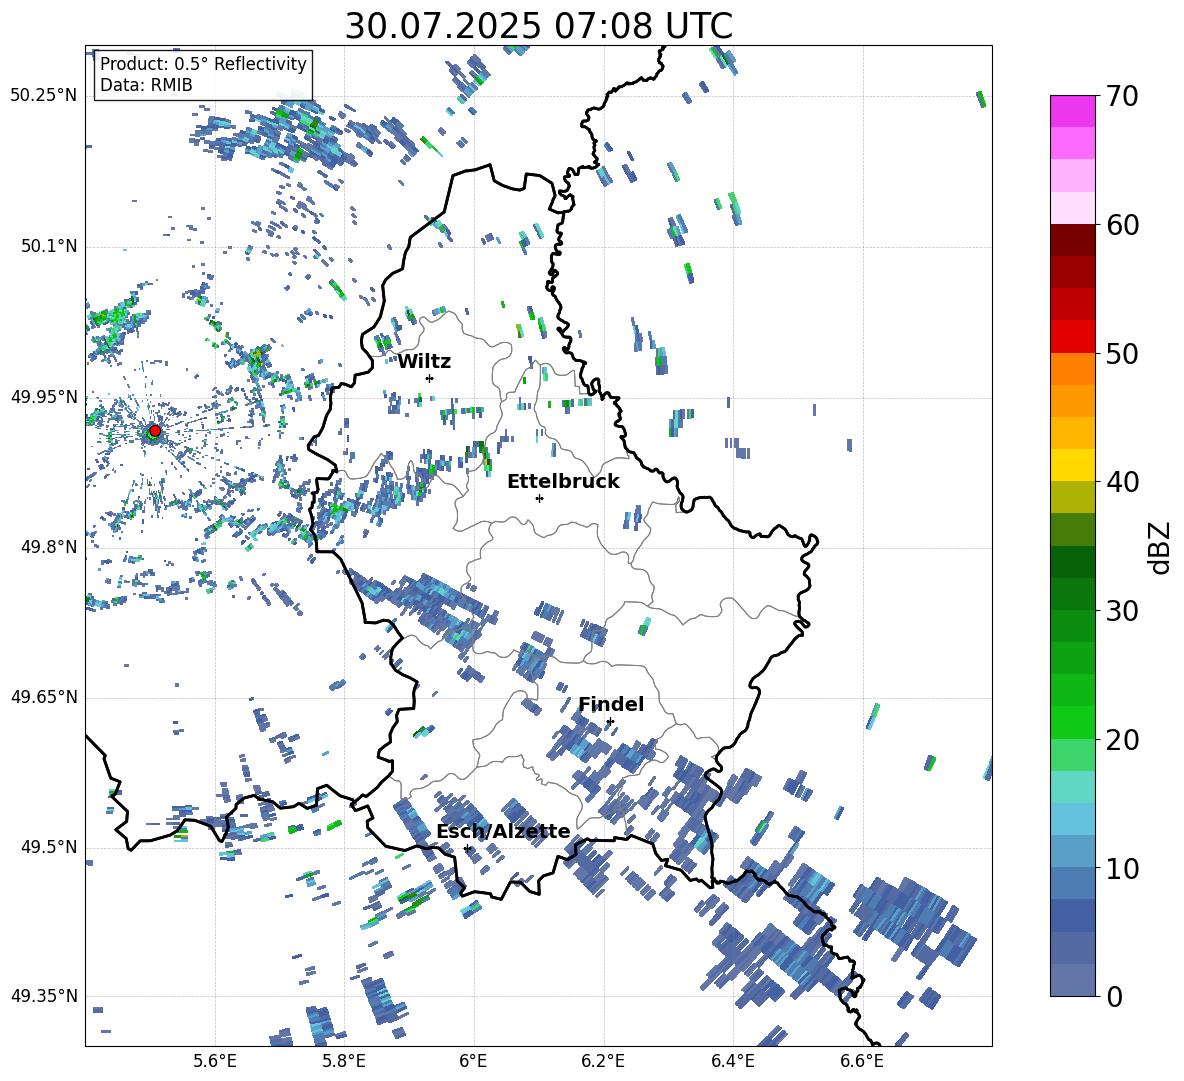1184x1081 pixels.
Task: Click the 50 tick on colorbar
Action: click(x=1122, y=354)
